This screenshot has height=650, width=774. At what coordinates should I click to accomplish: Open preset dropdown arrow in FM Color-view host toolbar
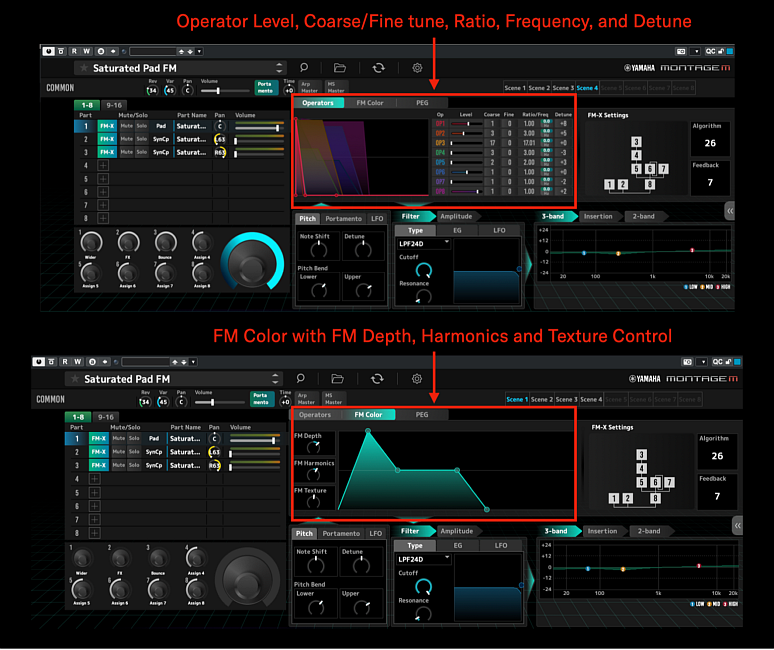pyautogui.click(x=194, y=362)
